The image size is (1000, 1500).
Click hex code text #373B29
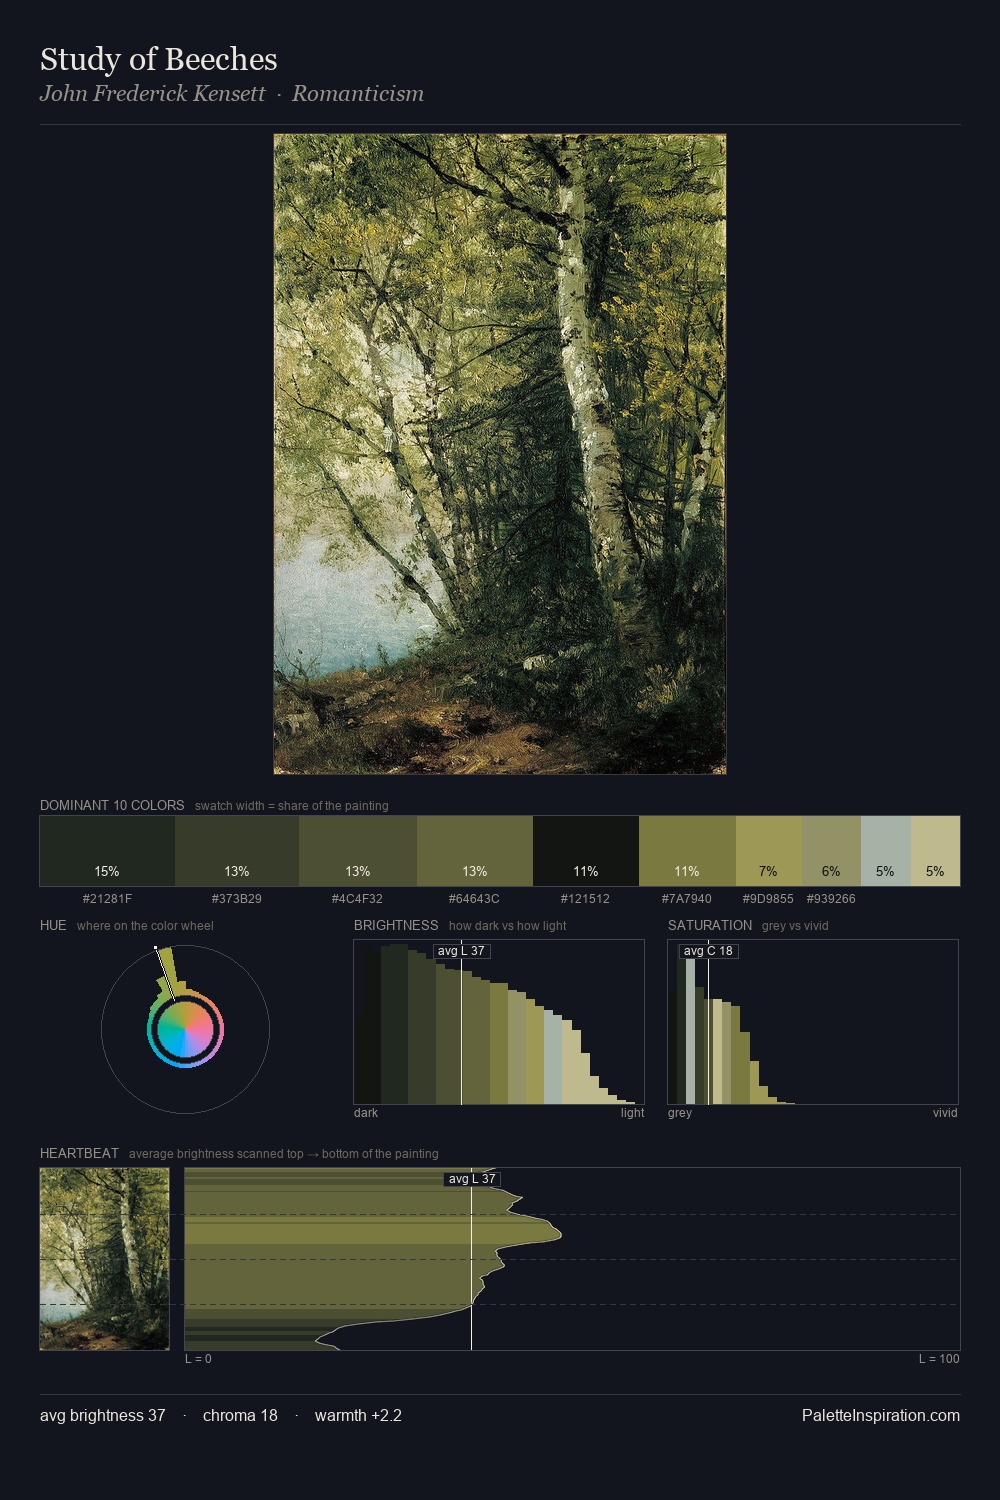tap(237, 898)
